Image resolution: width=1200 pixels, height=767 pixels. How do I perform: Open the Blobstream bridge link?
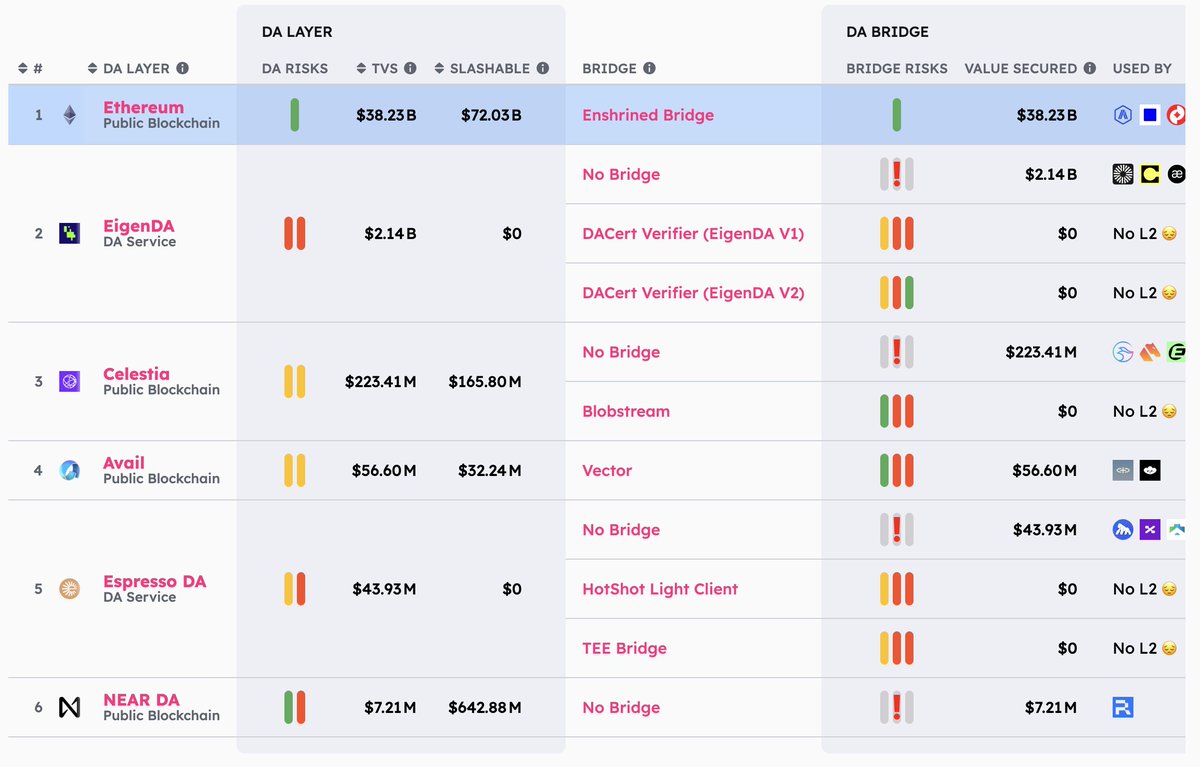pyautogui.click(x=626, y=411)
